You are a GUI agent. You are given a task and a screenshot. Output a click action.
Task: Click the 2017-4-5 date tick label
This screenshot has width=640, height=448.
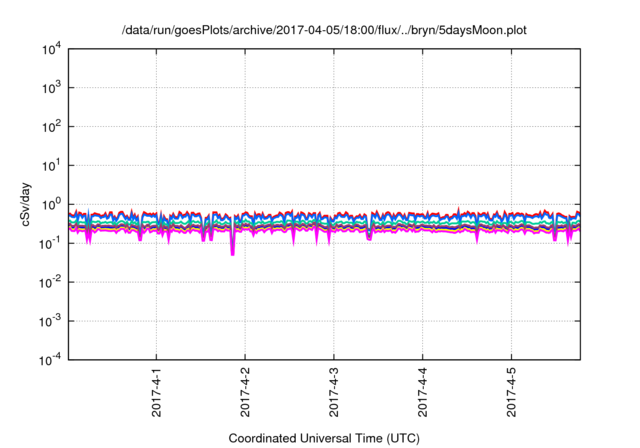[512, 395]
